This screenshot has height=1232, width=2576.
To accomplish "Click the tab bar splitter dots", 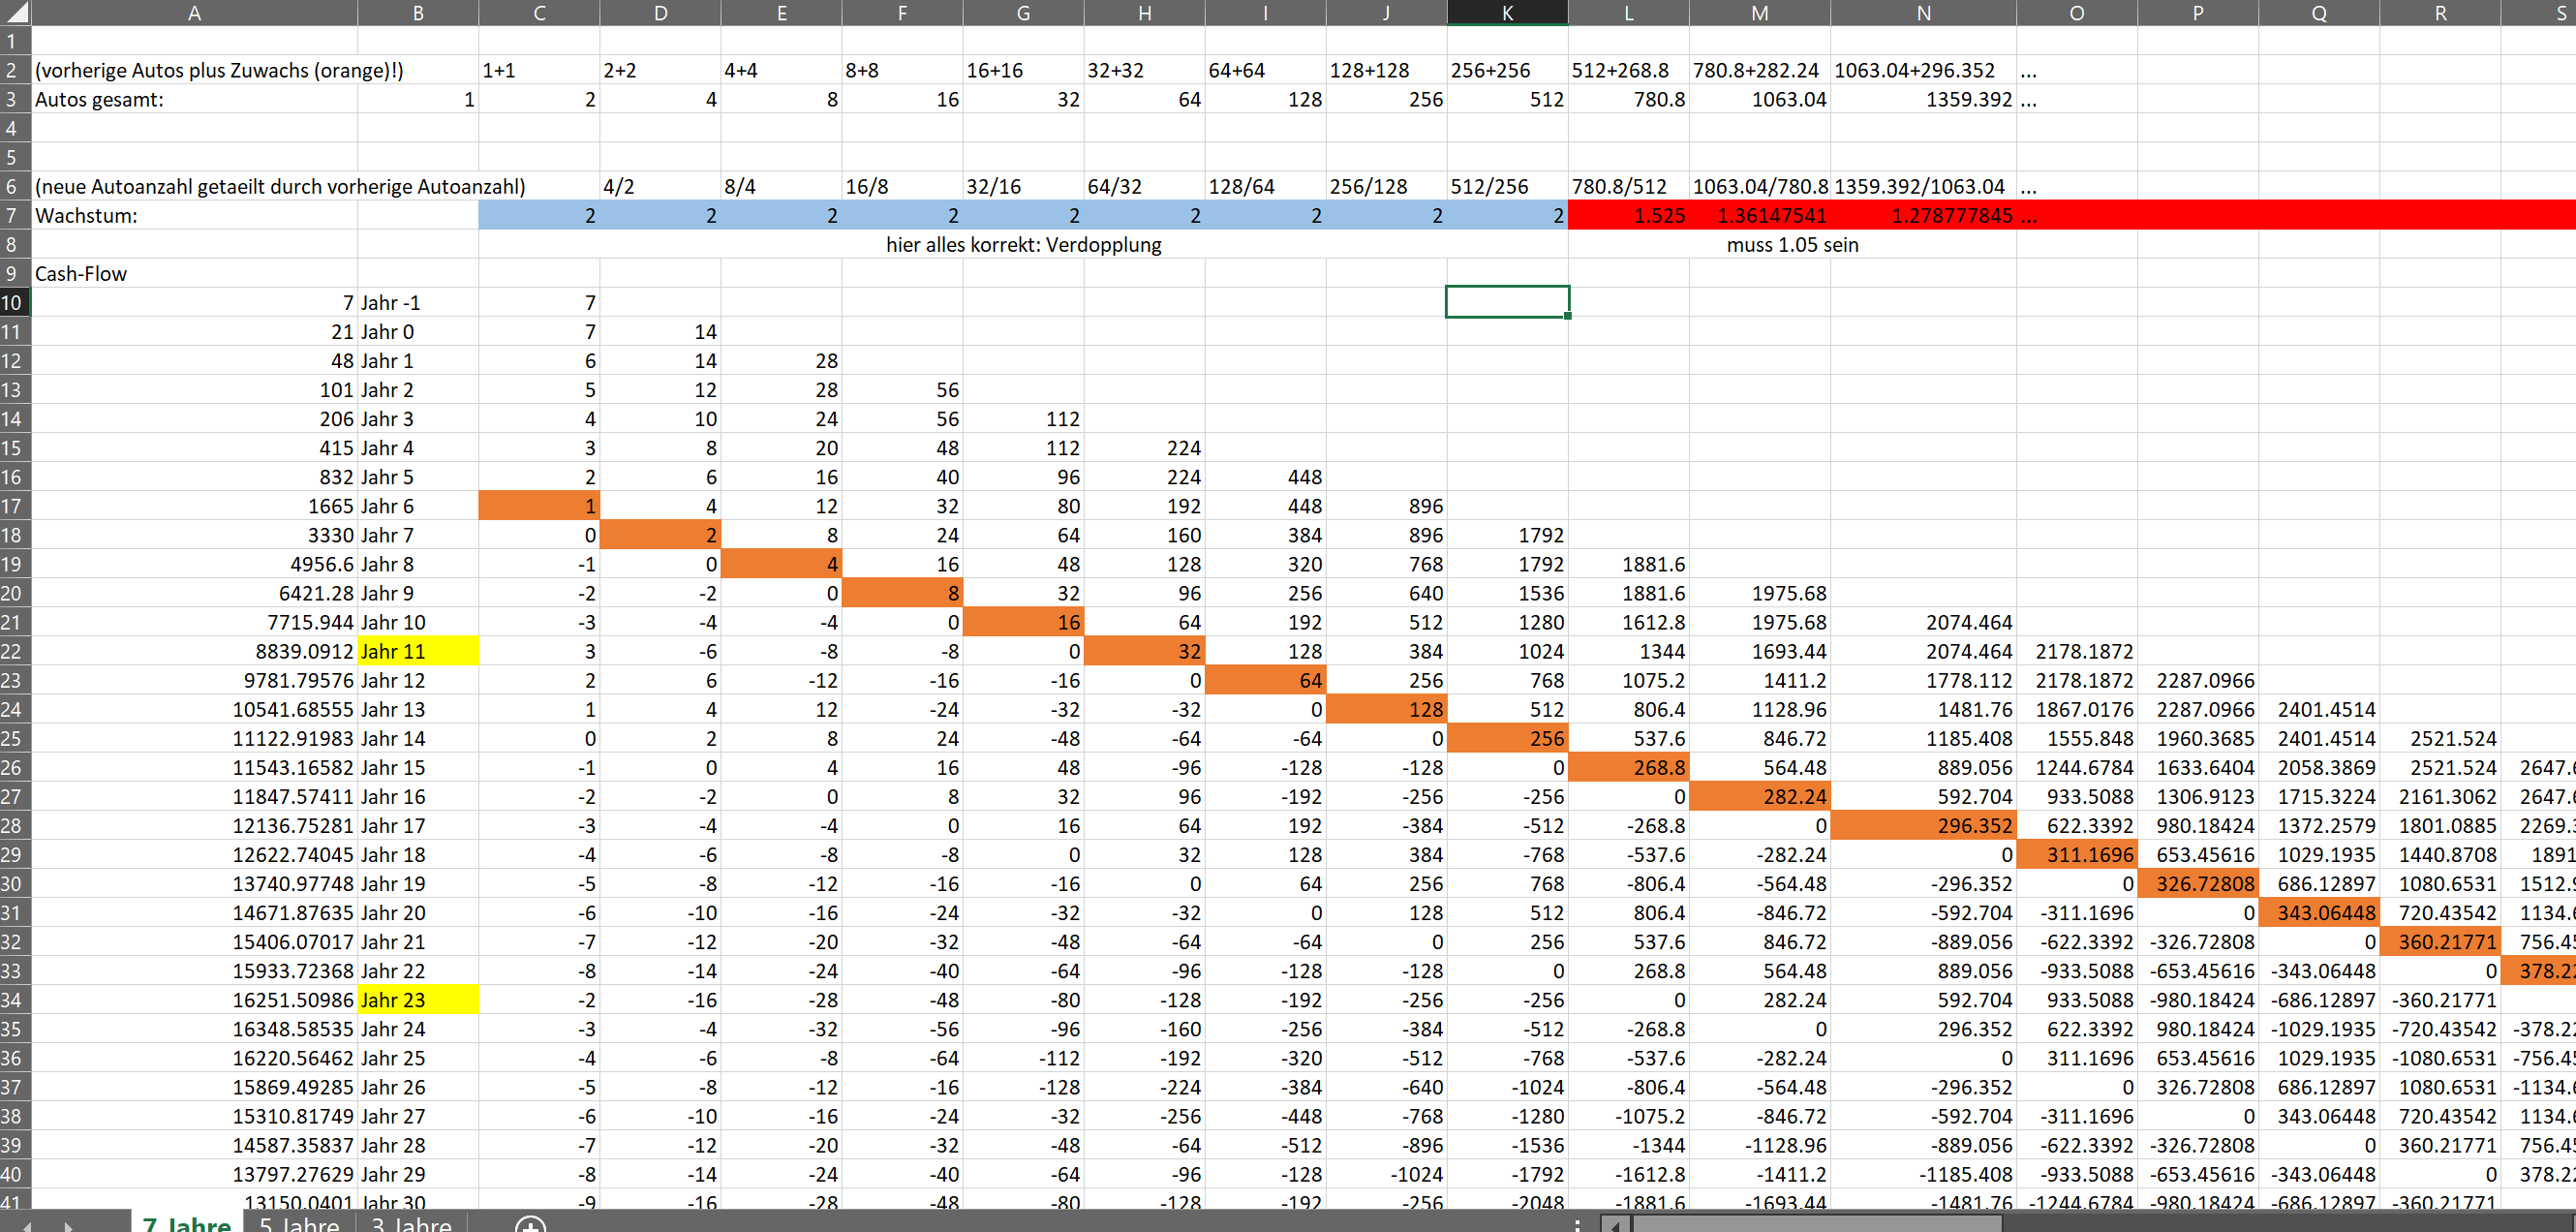I will click(1577, 1224).
